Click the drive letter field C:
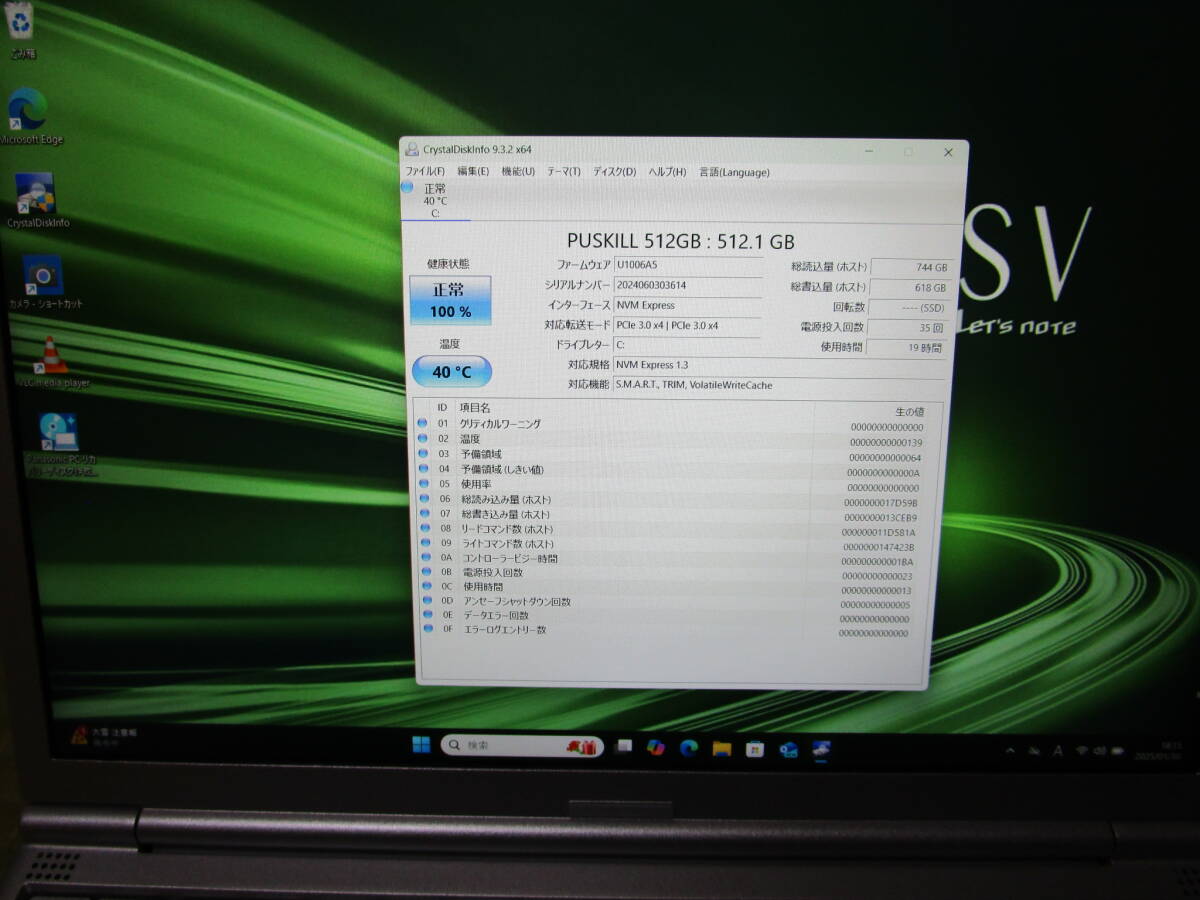Image resolution: width=1200 pixels, height=900 pixels. 688,345
